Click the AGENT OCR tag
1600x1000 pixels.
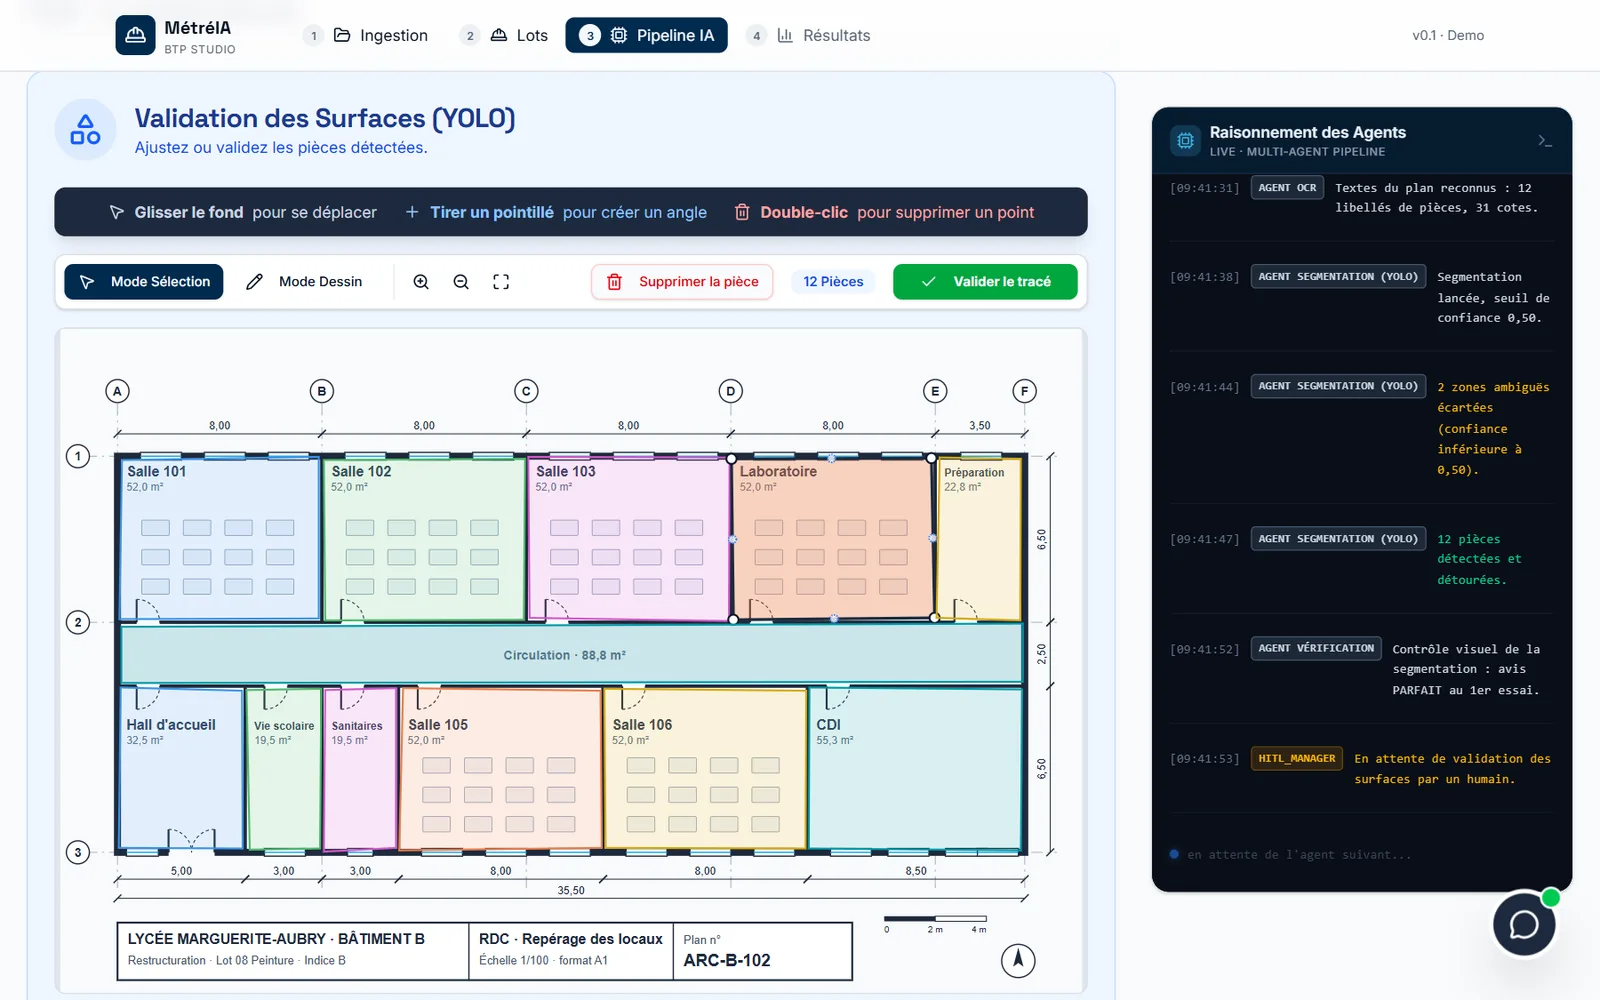[1287, 187]
